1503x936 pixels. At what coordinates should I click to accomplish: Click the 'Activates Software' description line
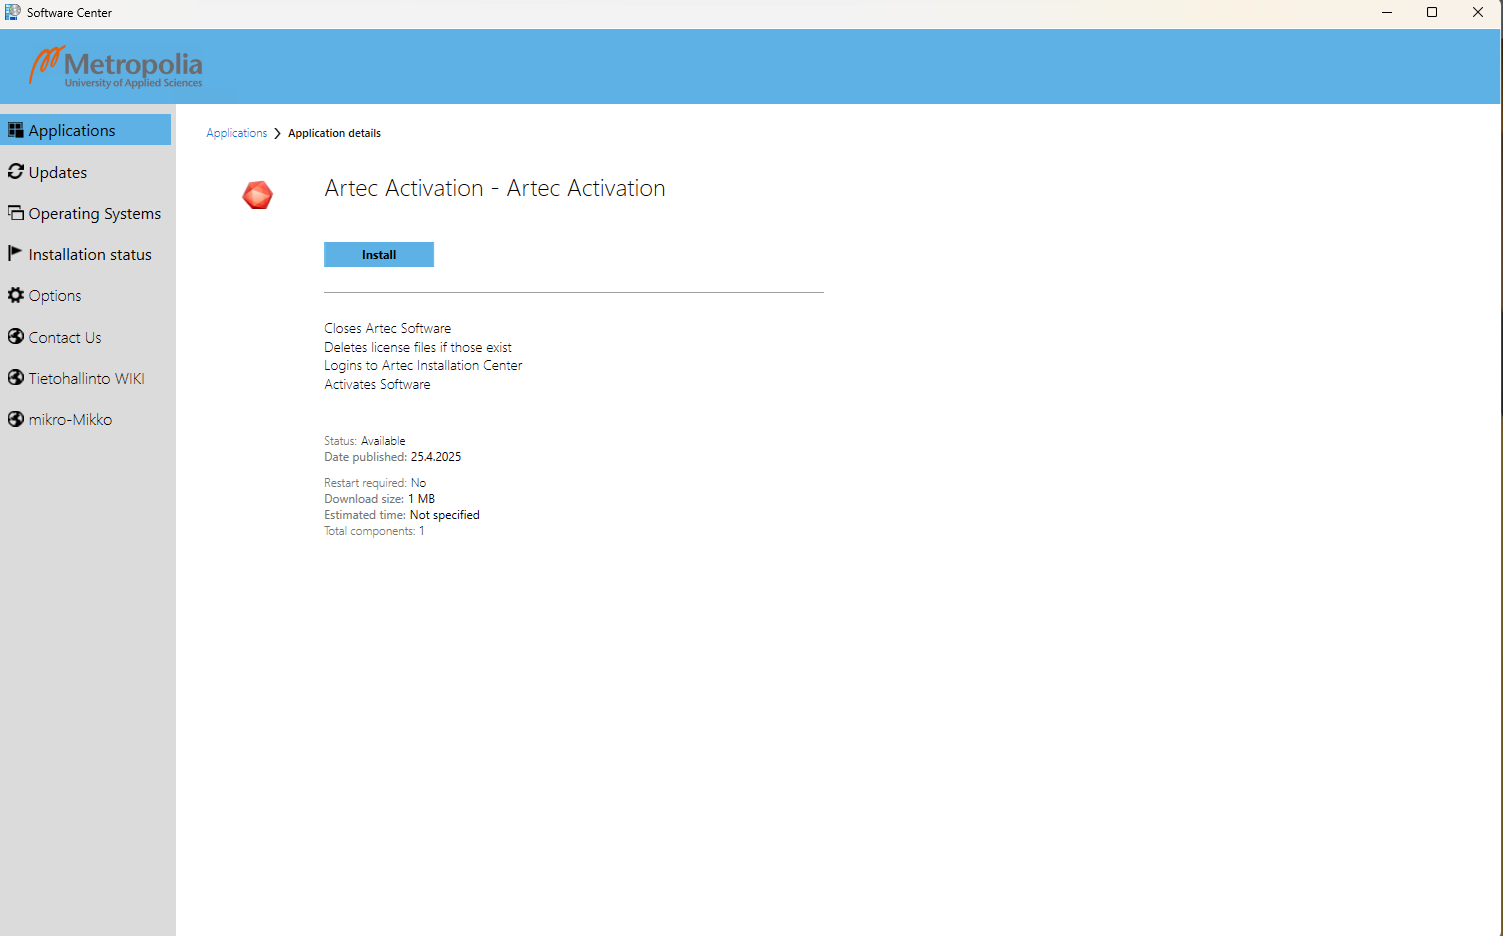[377, 384]
